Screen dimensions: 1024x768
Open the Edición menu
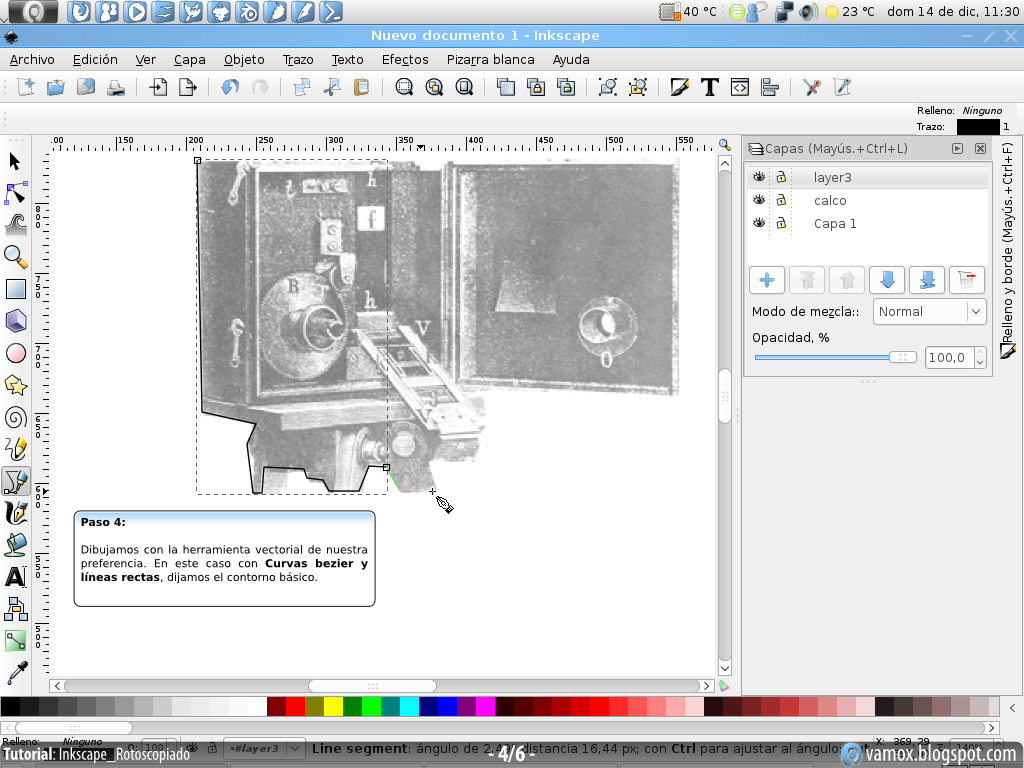click(x=95, y=59)
